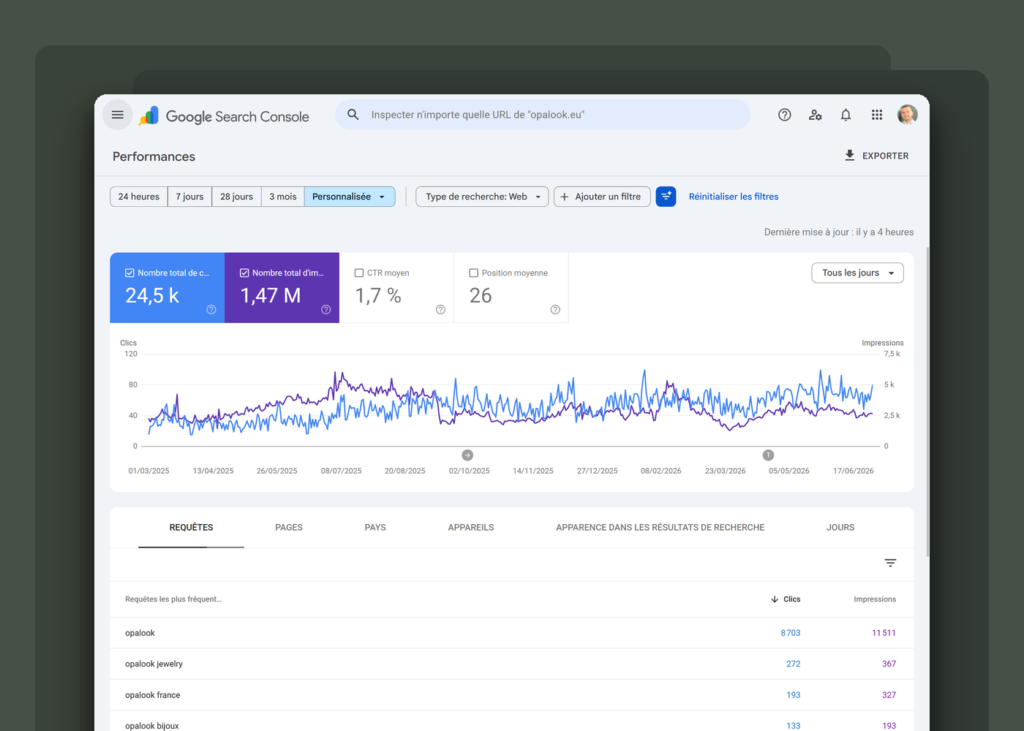Click impressions value 367
Screen dimensions: 1024x731
pos(889,664)
